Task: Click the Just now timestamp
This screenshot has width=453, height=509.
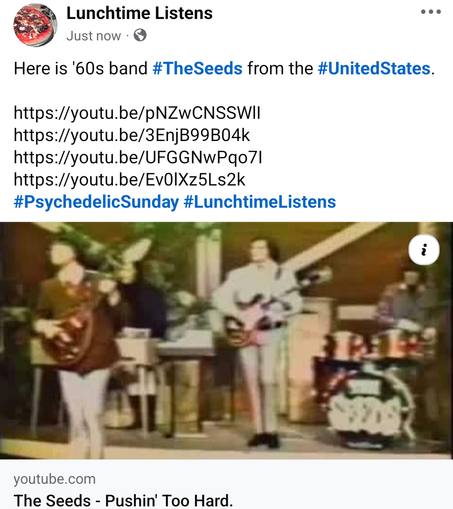Action: click(93, 36)
